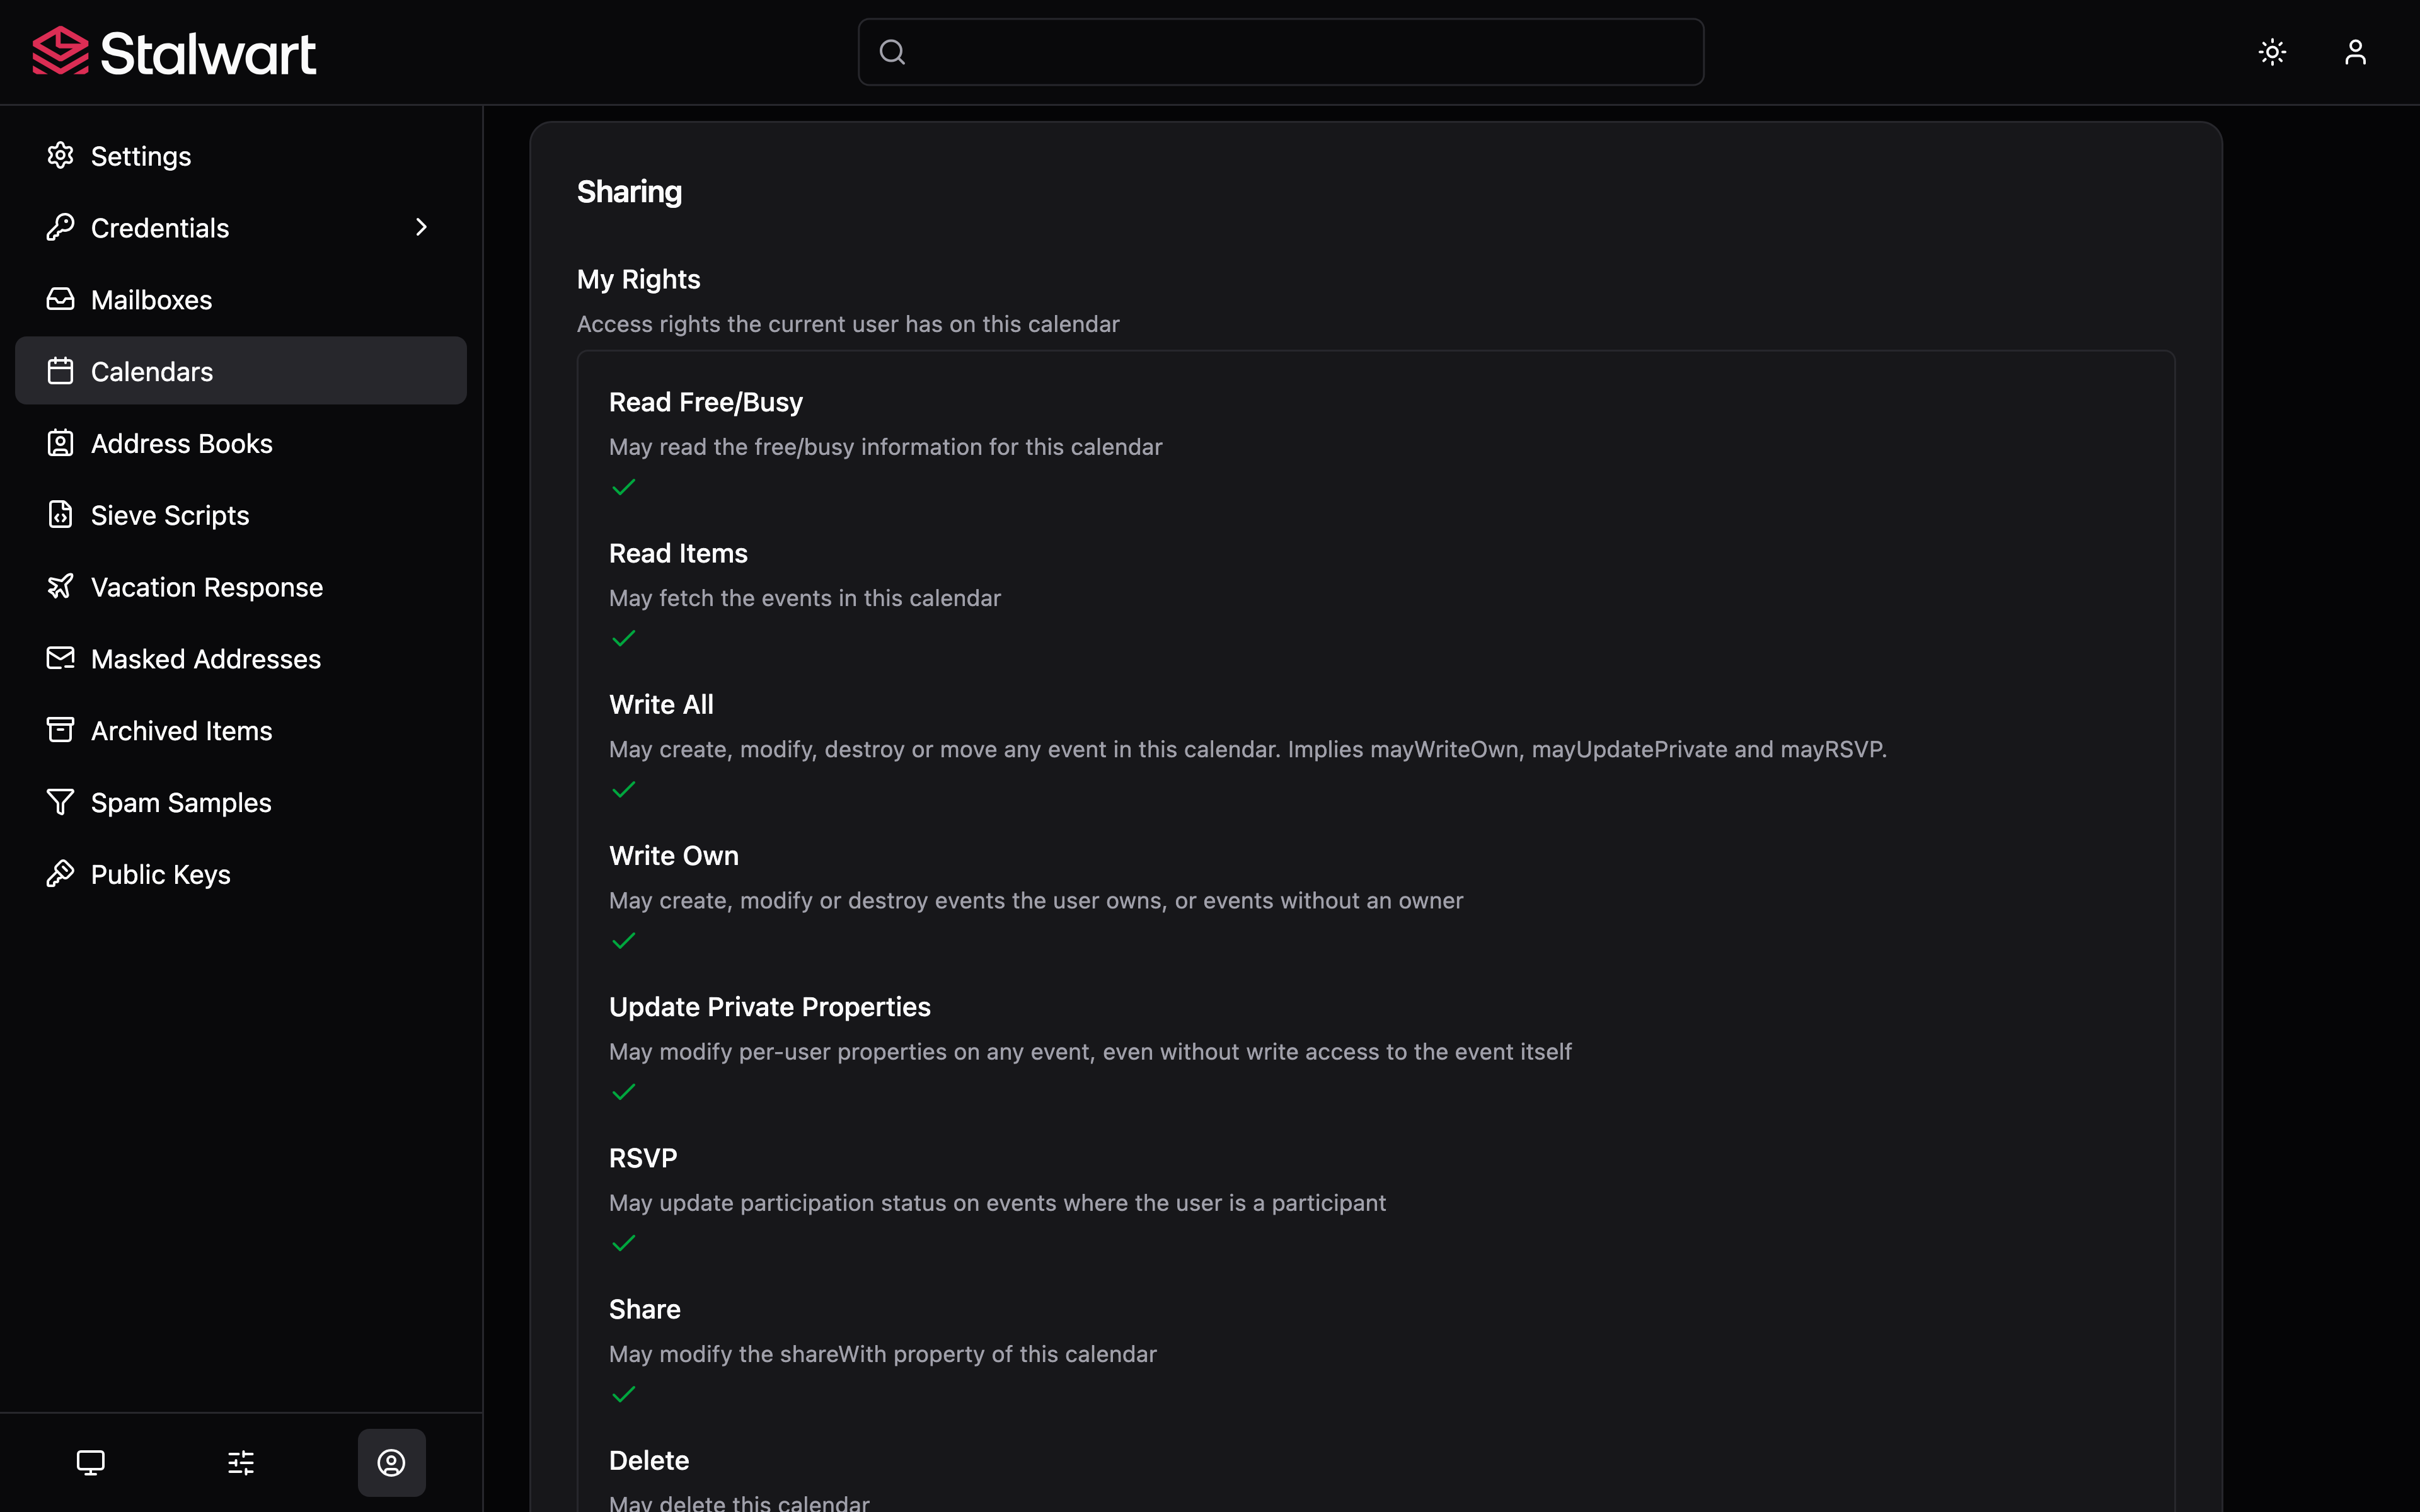The width and height of the screenshot is (2420, 1512).
Task: Click the RSVP title
Action: (x=643, y=1158)
